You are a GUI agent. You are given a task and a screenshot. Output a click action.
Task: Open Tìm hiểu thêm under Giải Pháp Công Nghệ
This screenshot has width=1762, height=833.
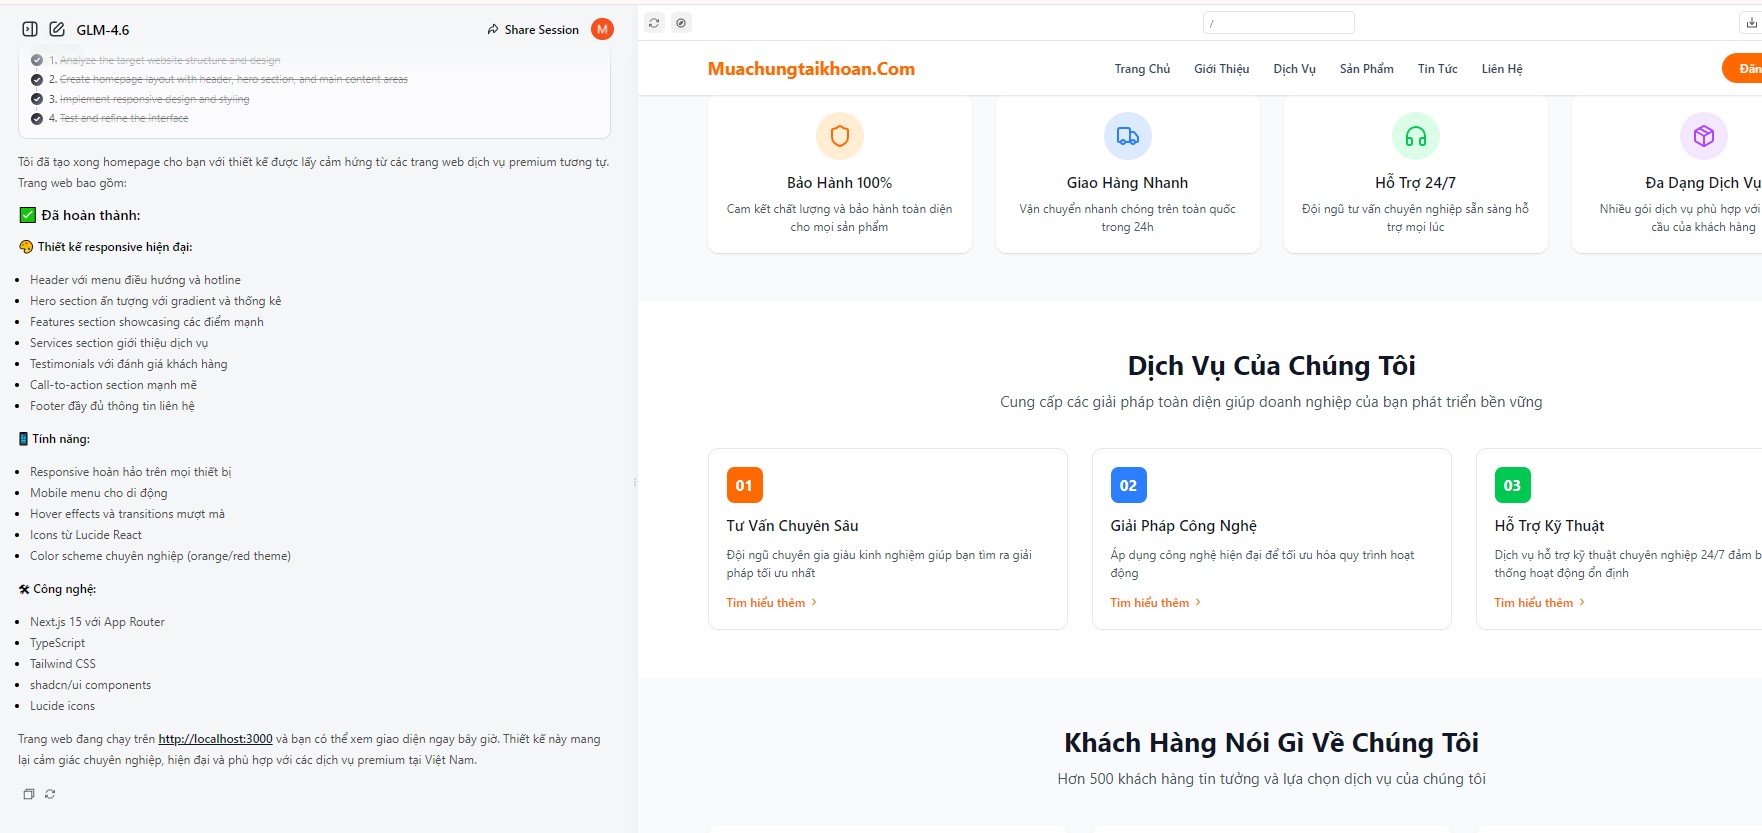coord(1155,603)
